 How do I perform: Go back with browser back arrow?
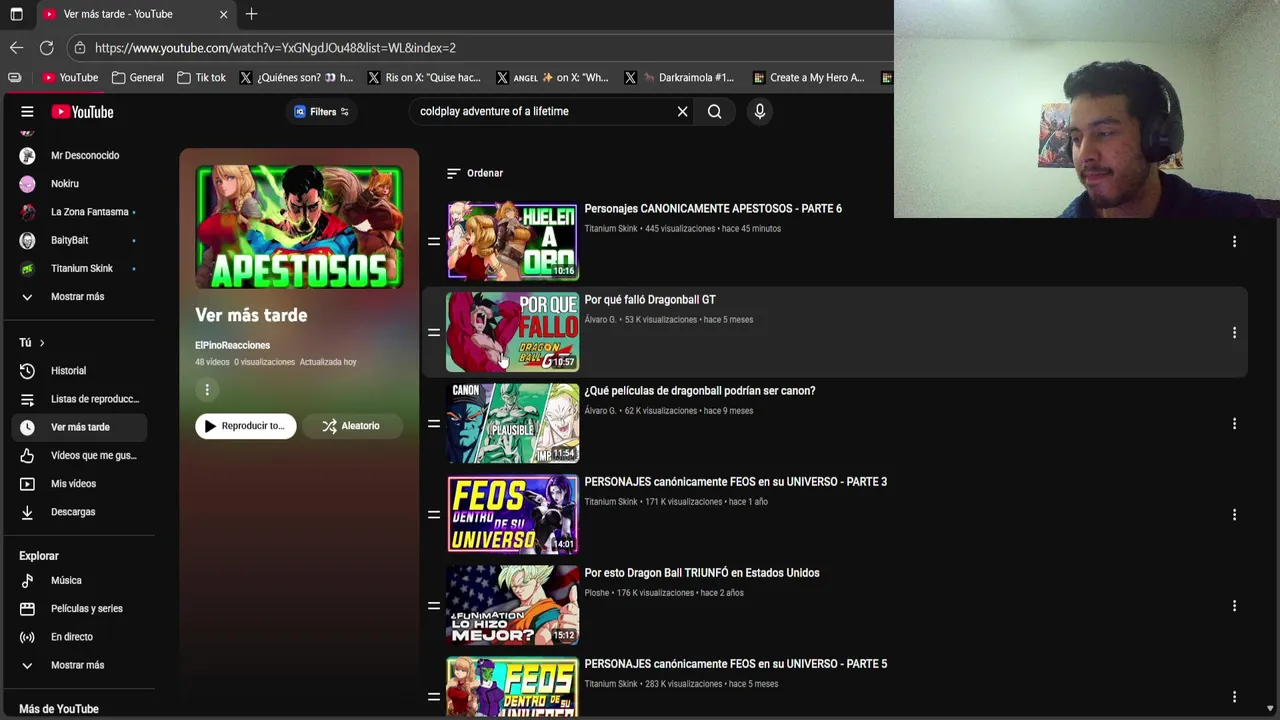pos(16,48)
